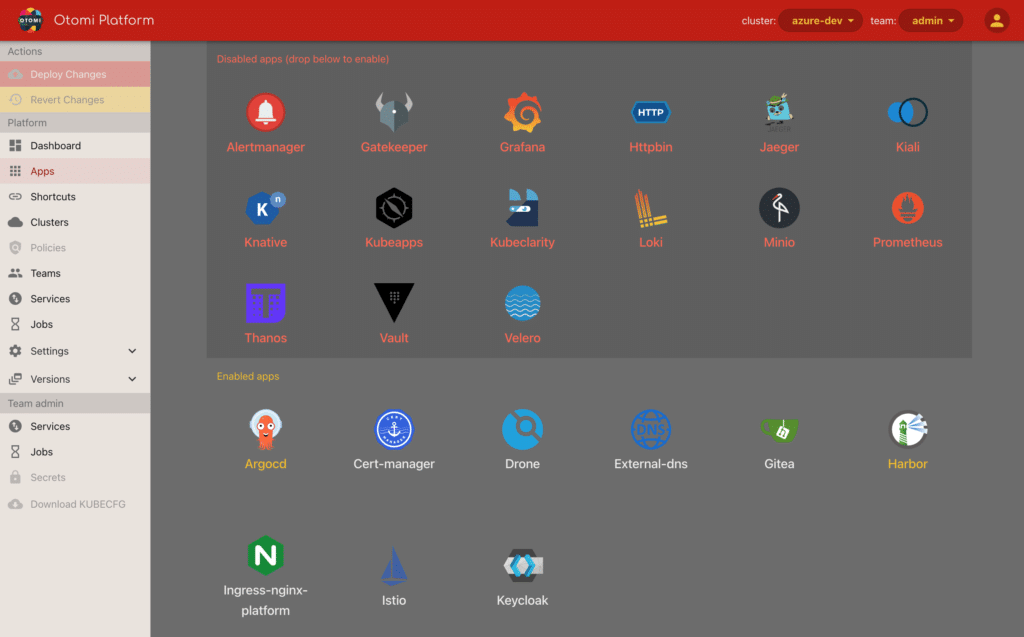
Task: Open Clusters in the sidebar
Action: pos(75,222)
